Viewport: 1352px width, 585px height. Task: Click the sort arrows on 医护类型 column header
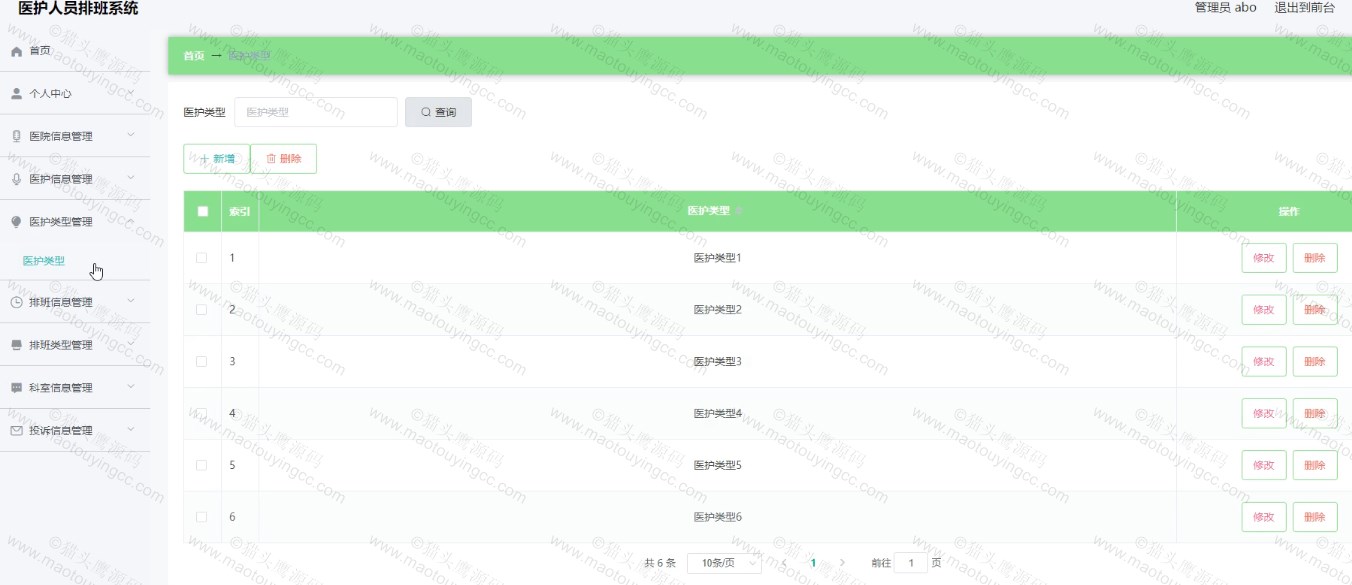tap(739, 211)
